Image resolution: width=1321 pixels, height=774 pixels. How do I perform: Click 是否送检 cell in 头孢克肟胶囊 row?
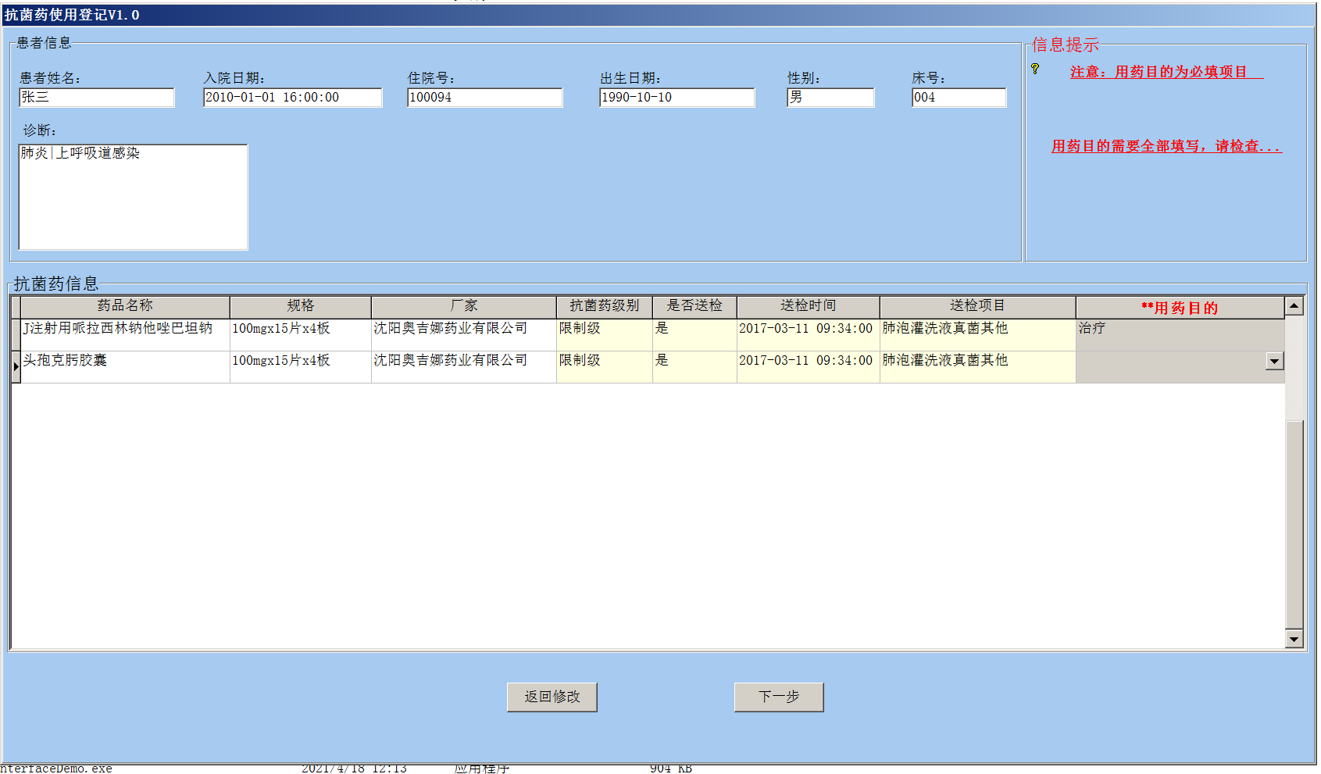(x=694, y=367)
